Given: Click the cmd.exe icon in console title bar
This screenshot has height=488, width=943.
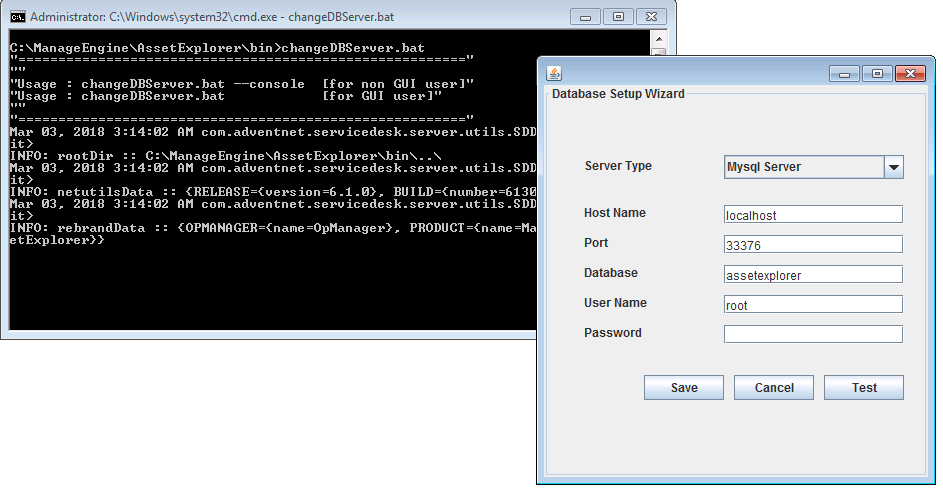Looking at the screenshot, I should [18, 16].
